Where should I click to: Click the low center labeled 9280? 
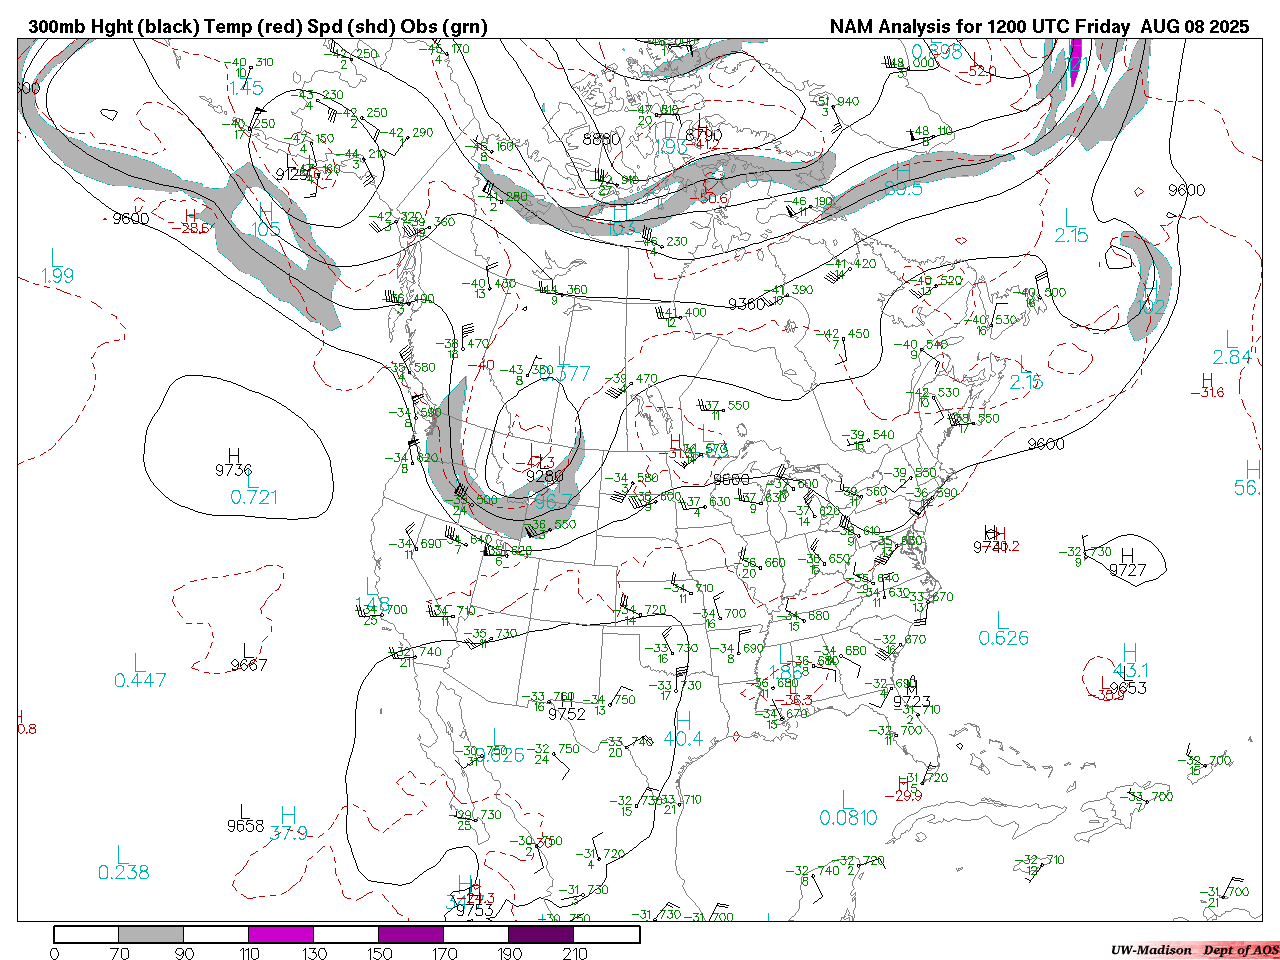coord(544,476)
